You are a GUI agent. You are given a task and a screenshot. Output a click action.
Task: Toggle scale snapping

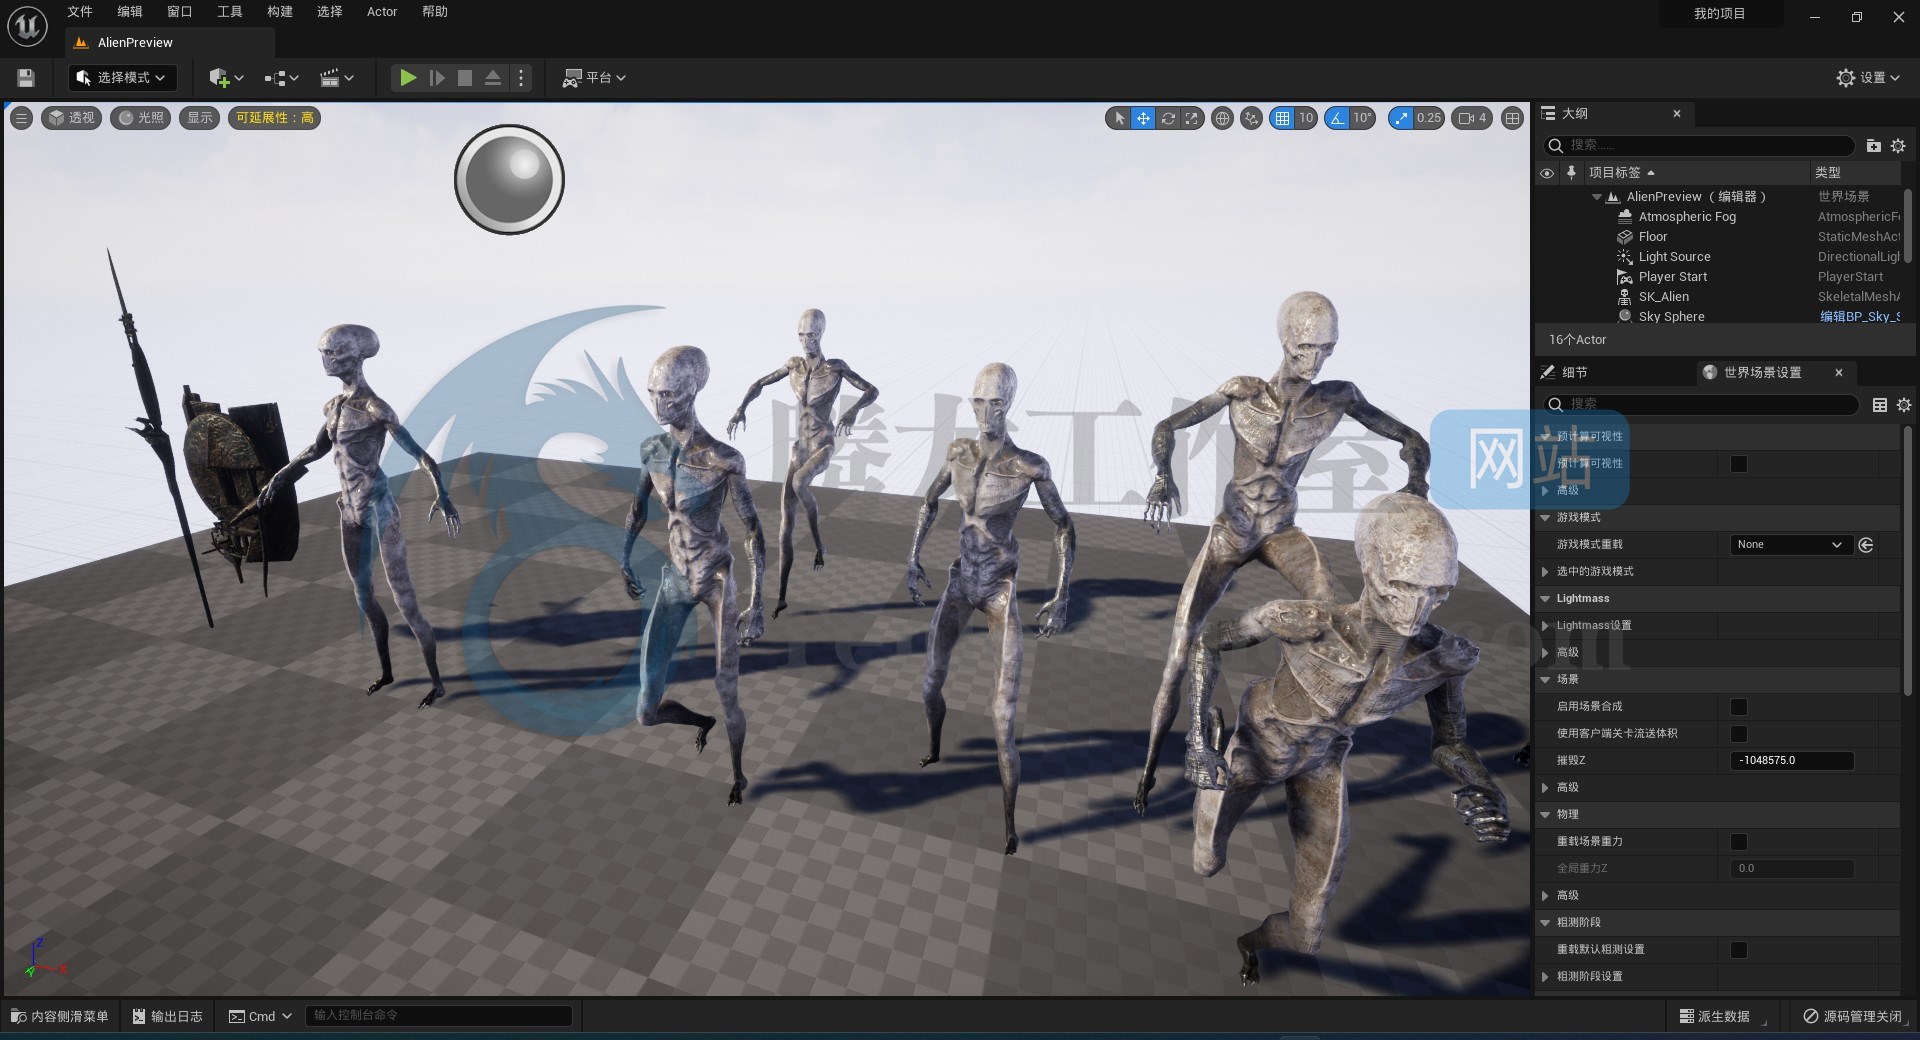(x=1401, y=118)
